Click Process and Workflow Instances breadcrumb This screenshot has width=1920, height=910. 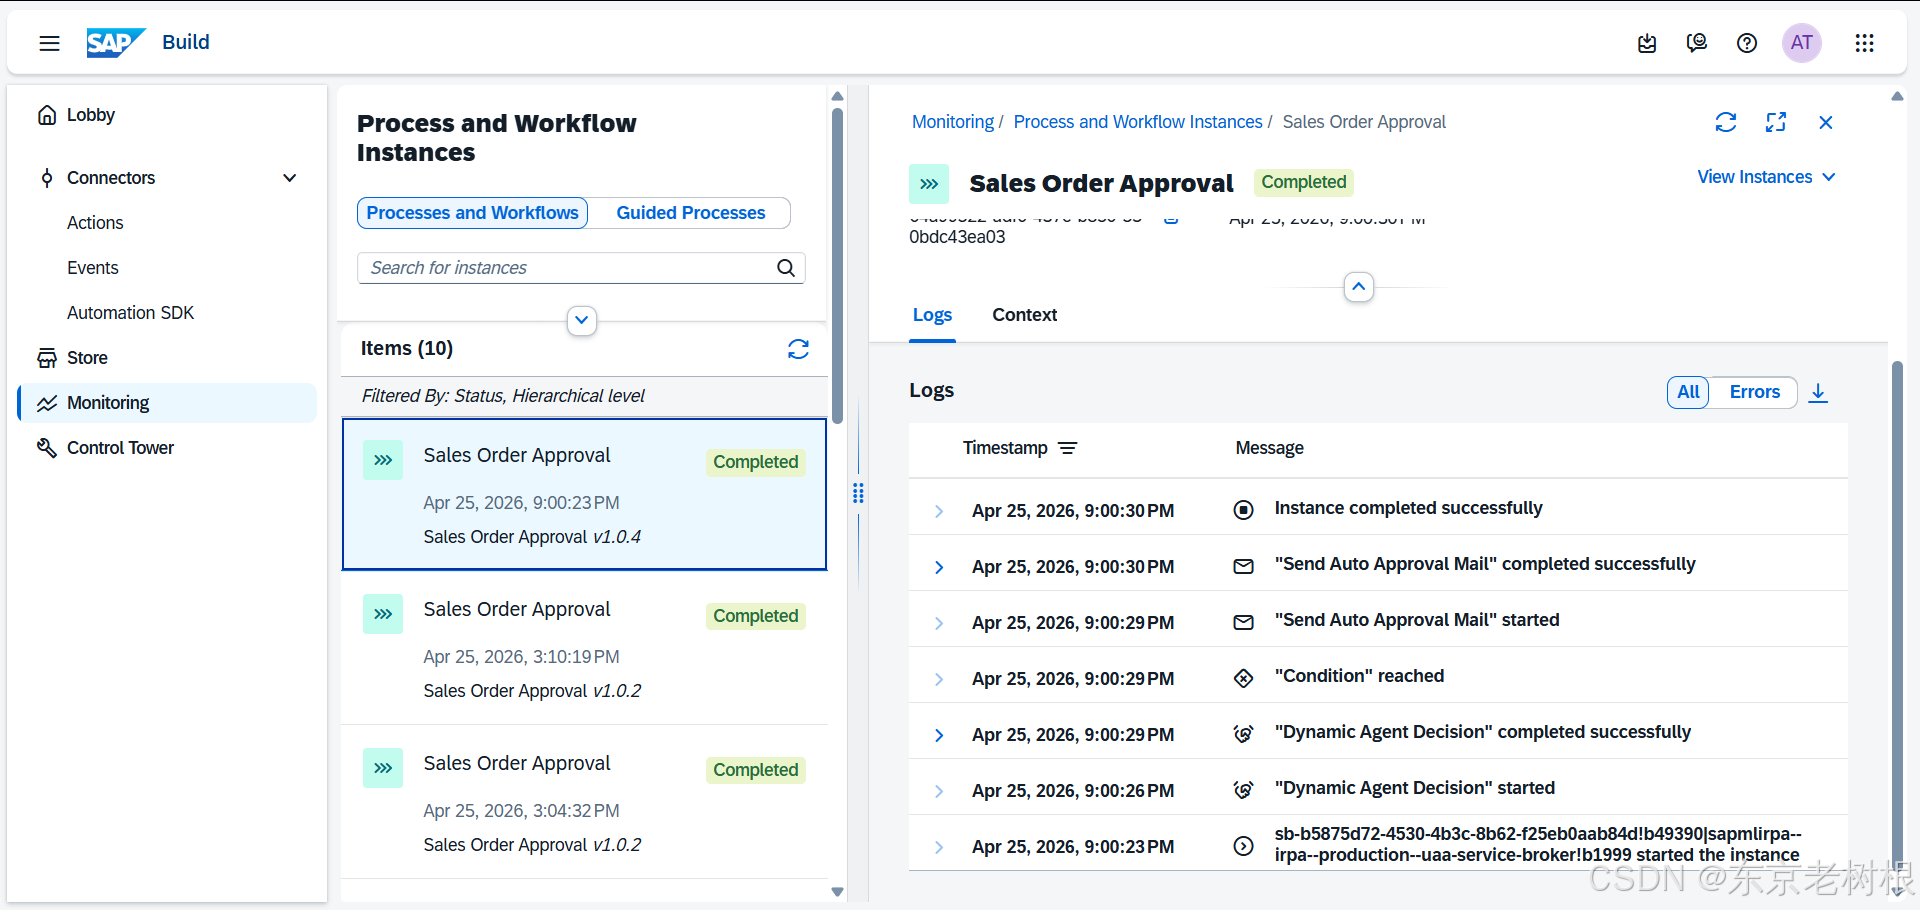click(x=1138, y=122)
